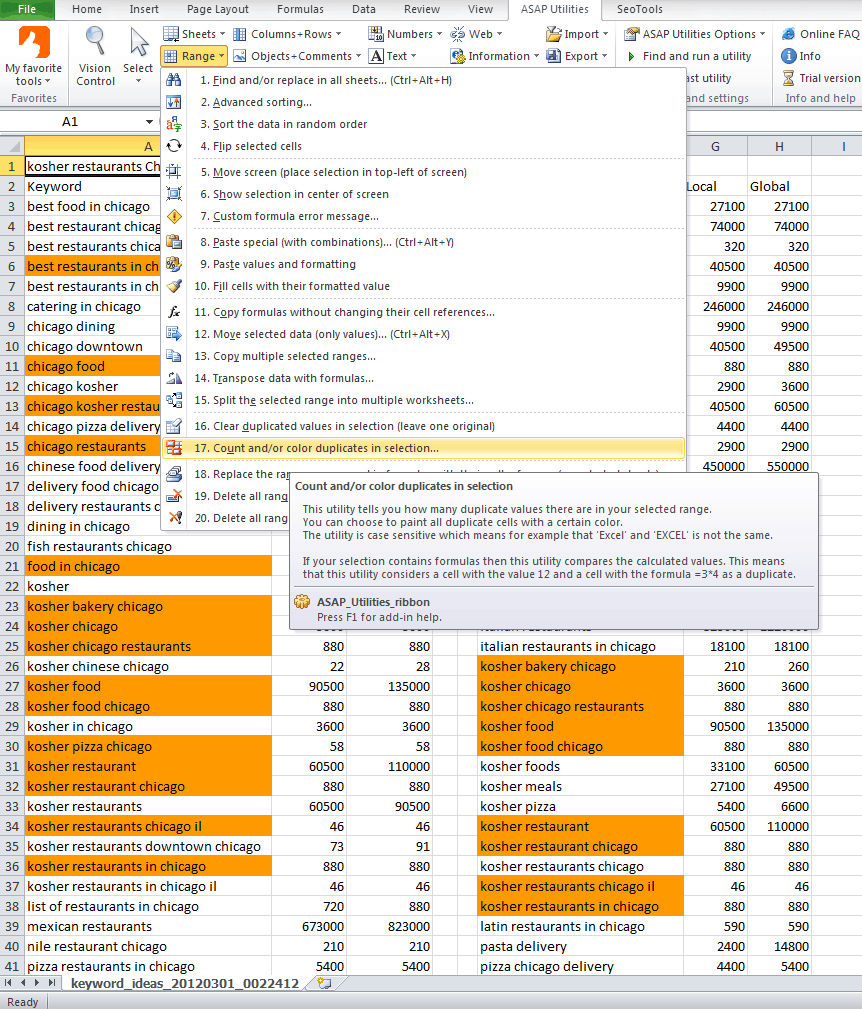Click the Advanced sorting icon

pos(174,102)
